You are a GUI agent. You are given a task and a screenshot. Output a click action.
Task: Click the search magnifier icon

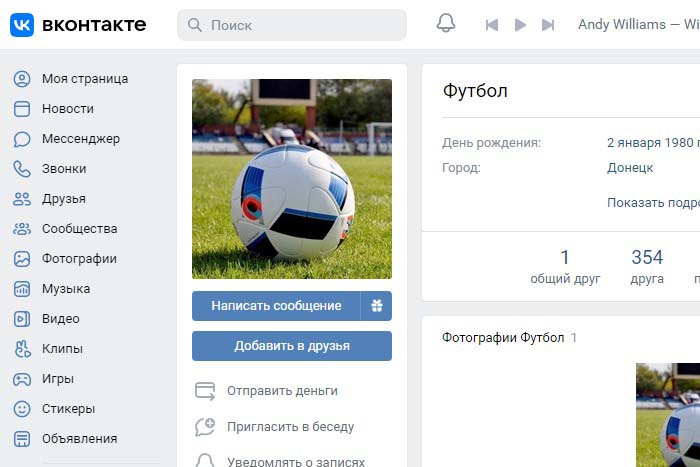click(x=195, y=25)
